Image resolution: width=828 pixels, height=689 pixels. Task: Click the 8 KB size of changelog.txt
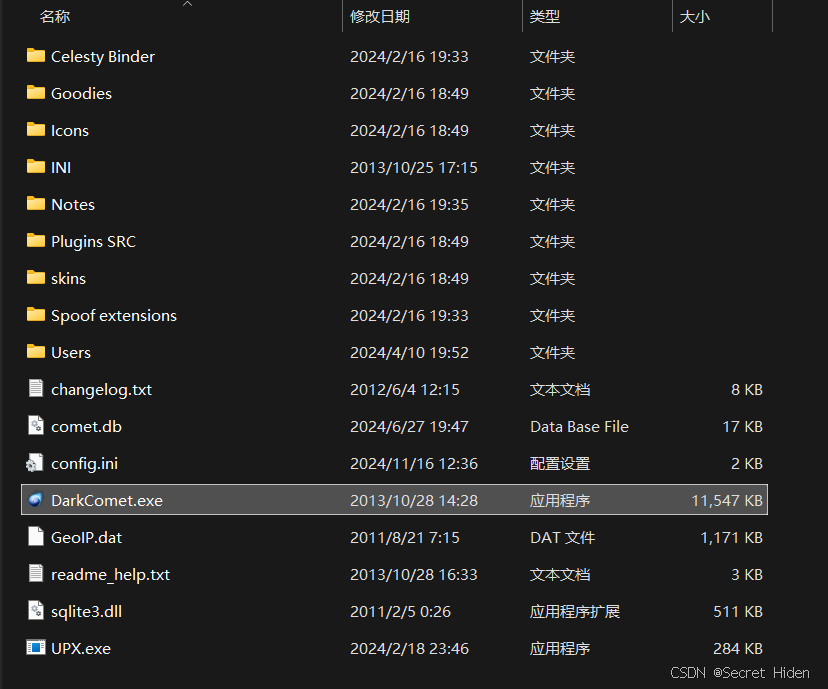[x=747, y=390]
